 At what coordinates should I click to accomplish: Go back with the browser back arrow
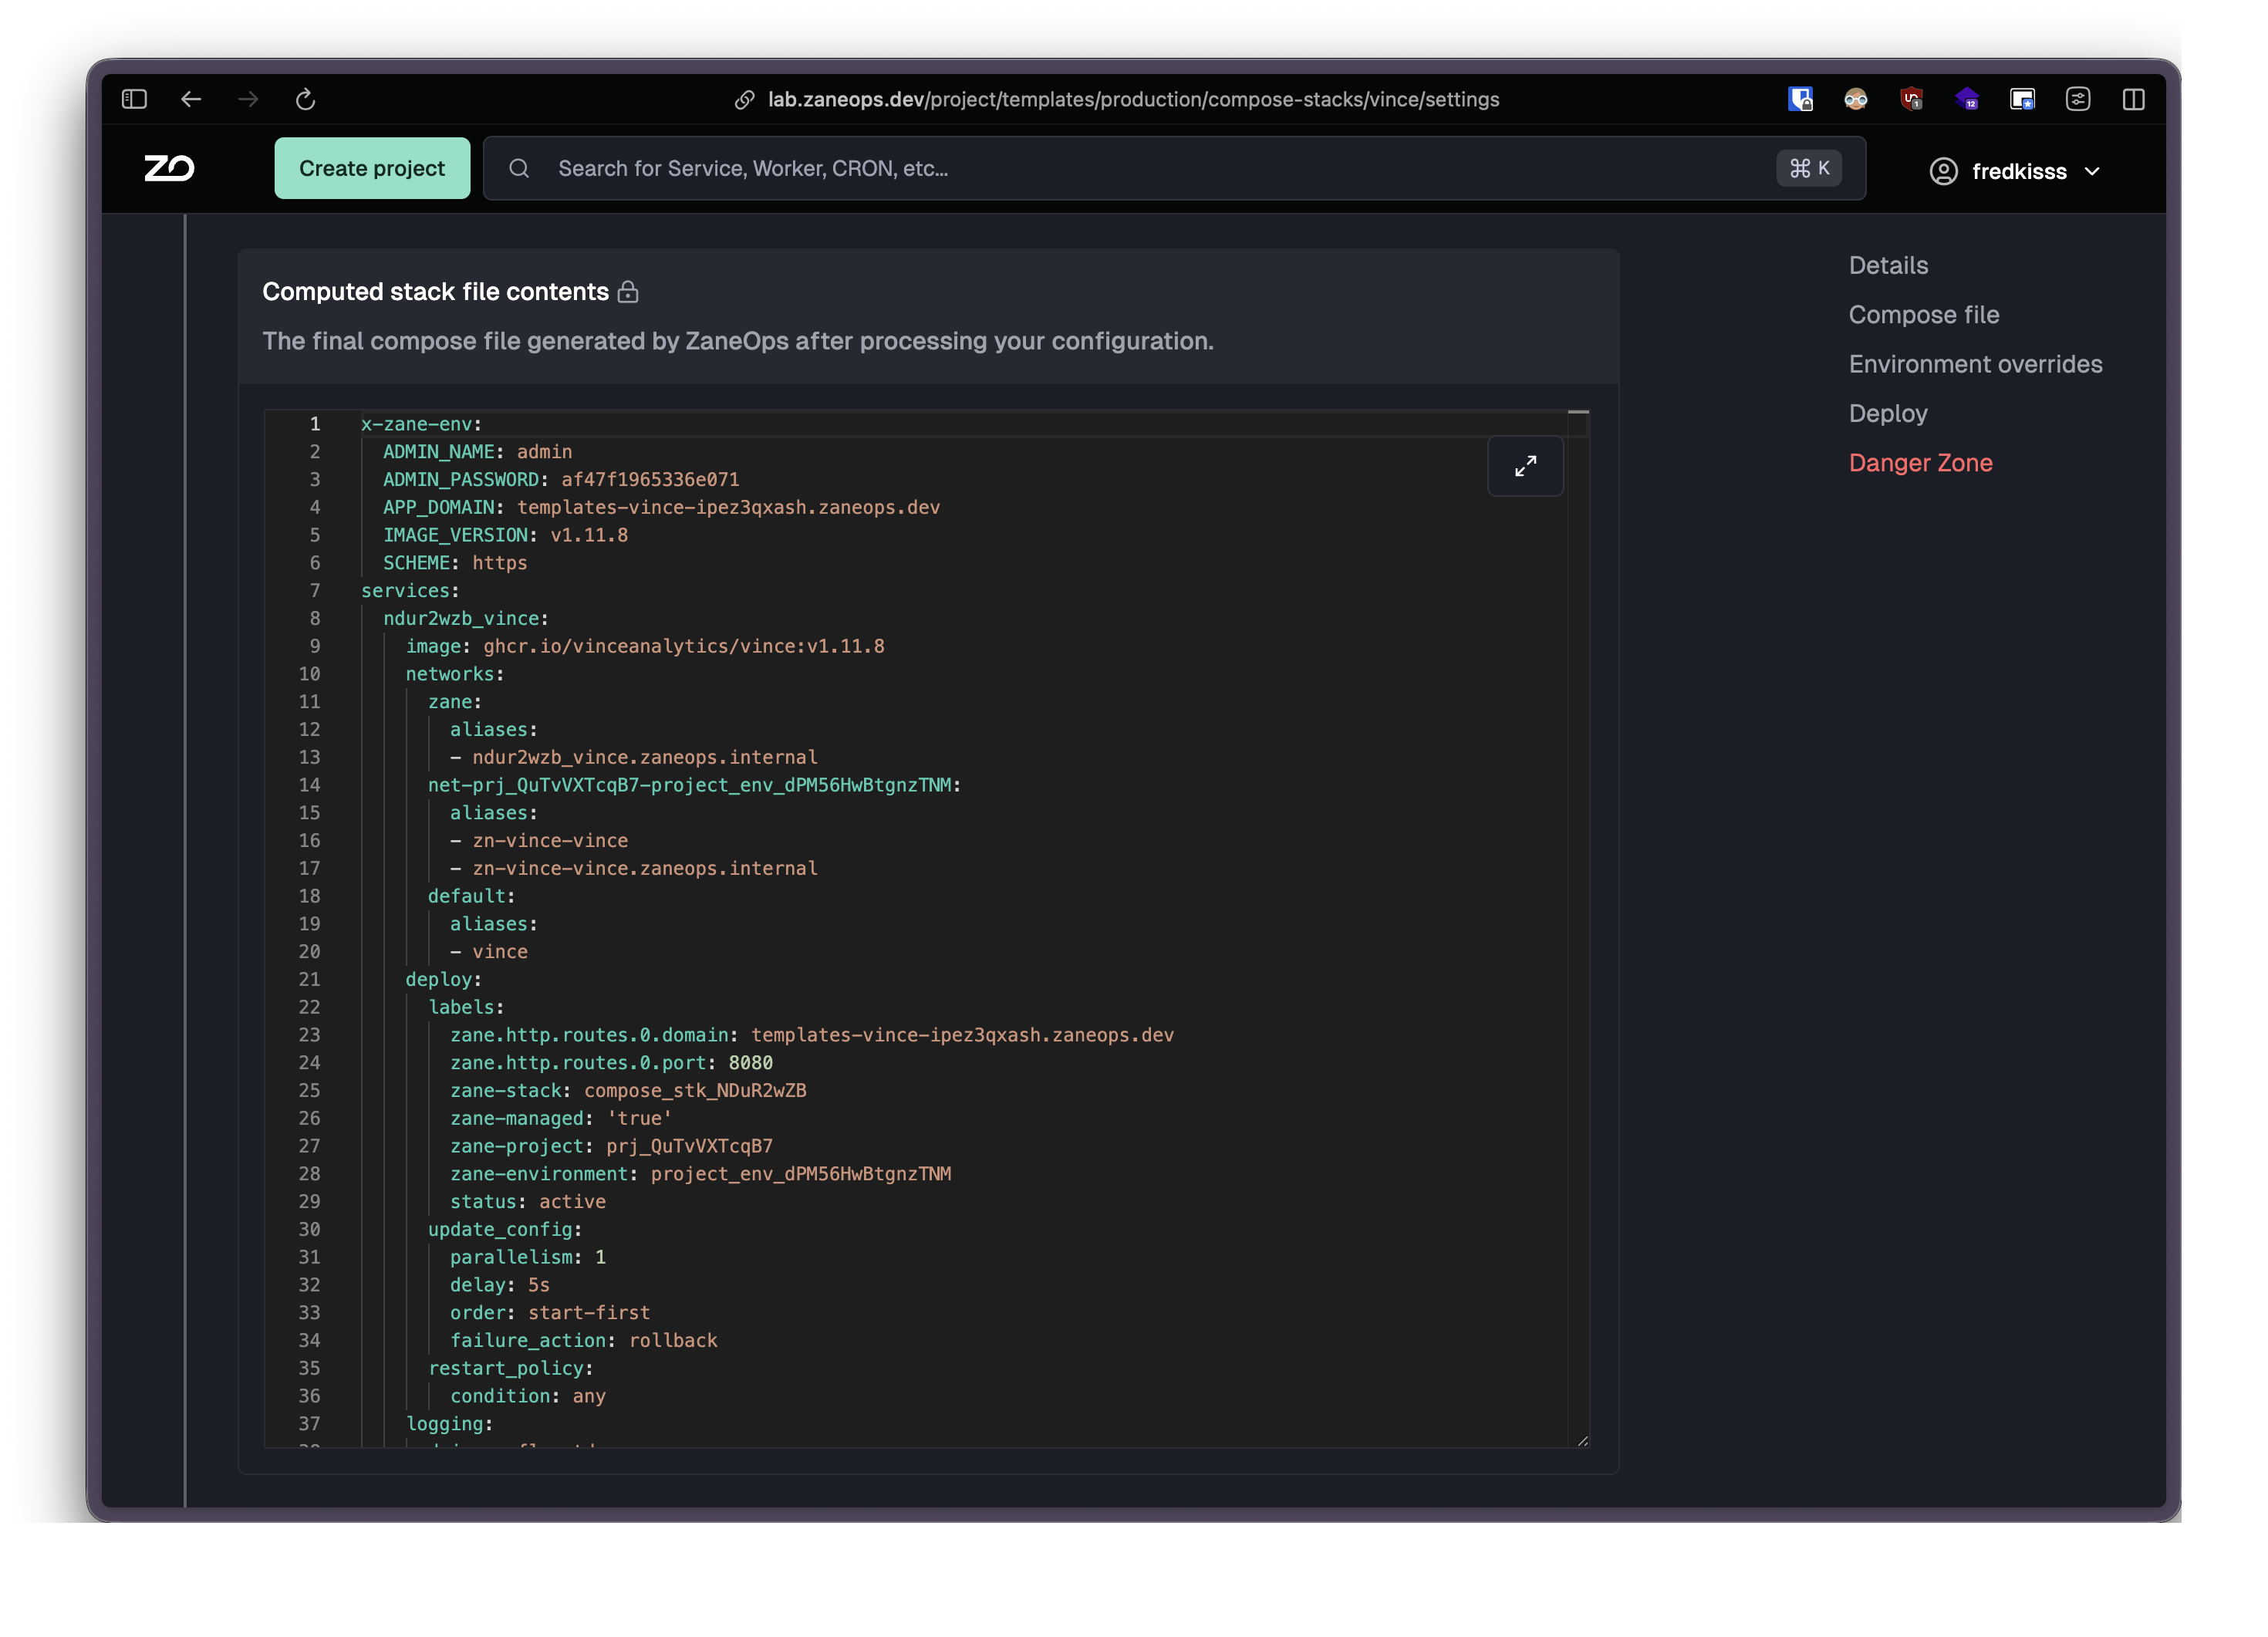coord(191,99)
